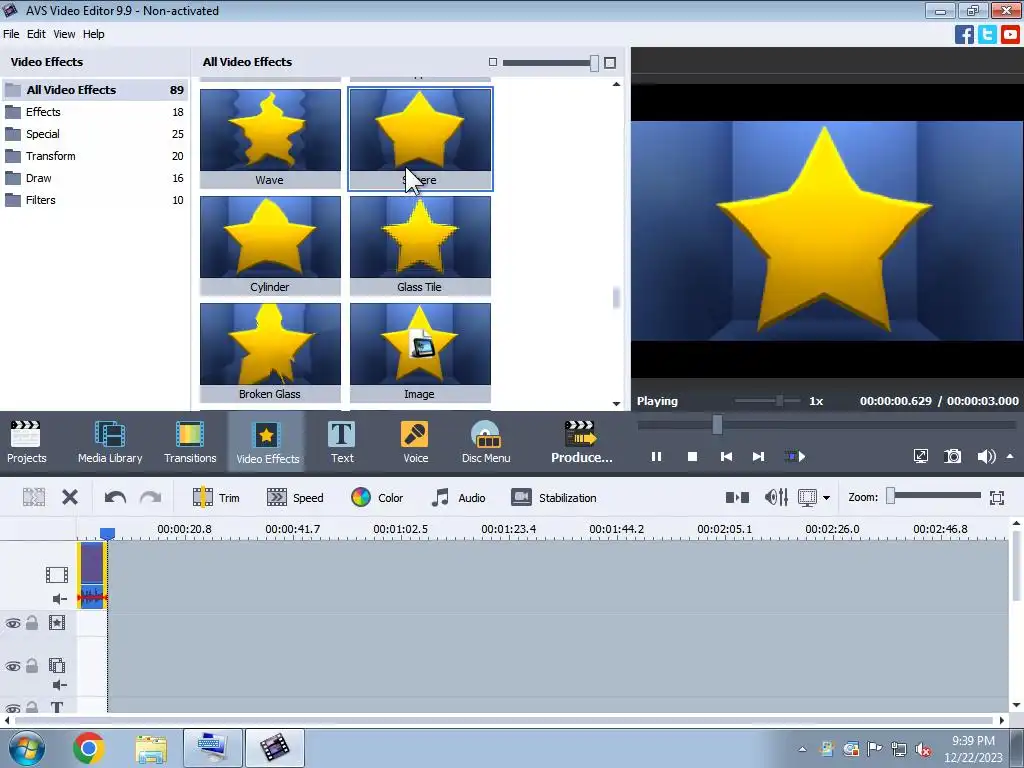Select the Cylinder effect thumbnail

point(270,245)
